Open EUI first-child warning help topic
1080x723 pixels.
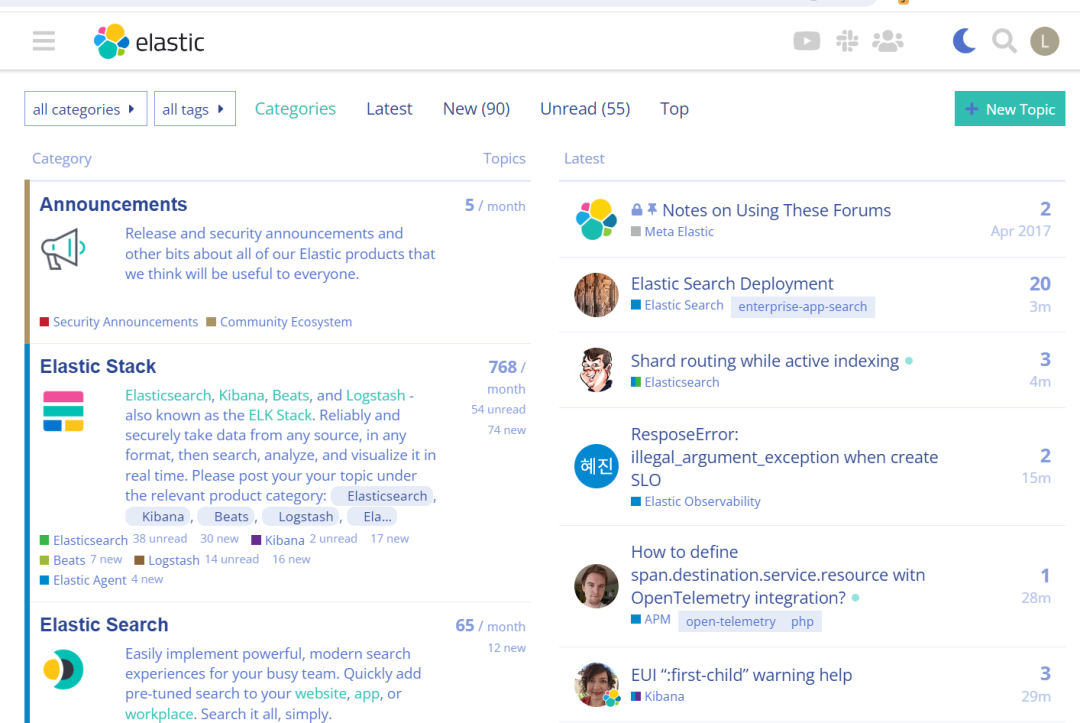point(741,675)
